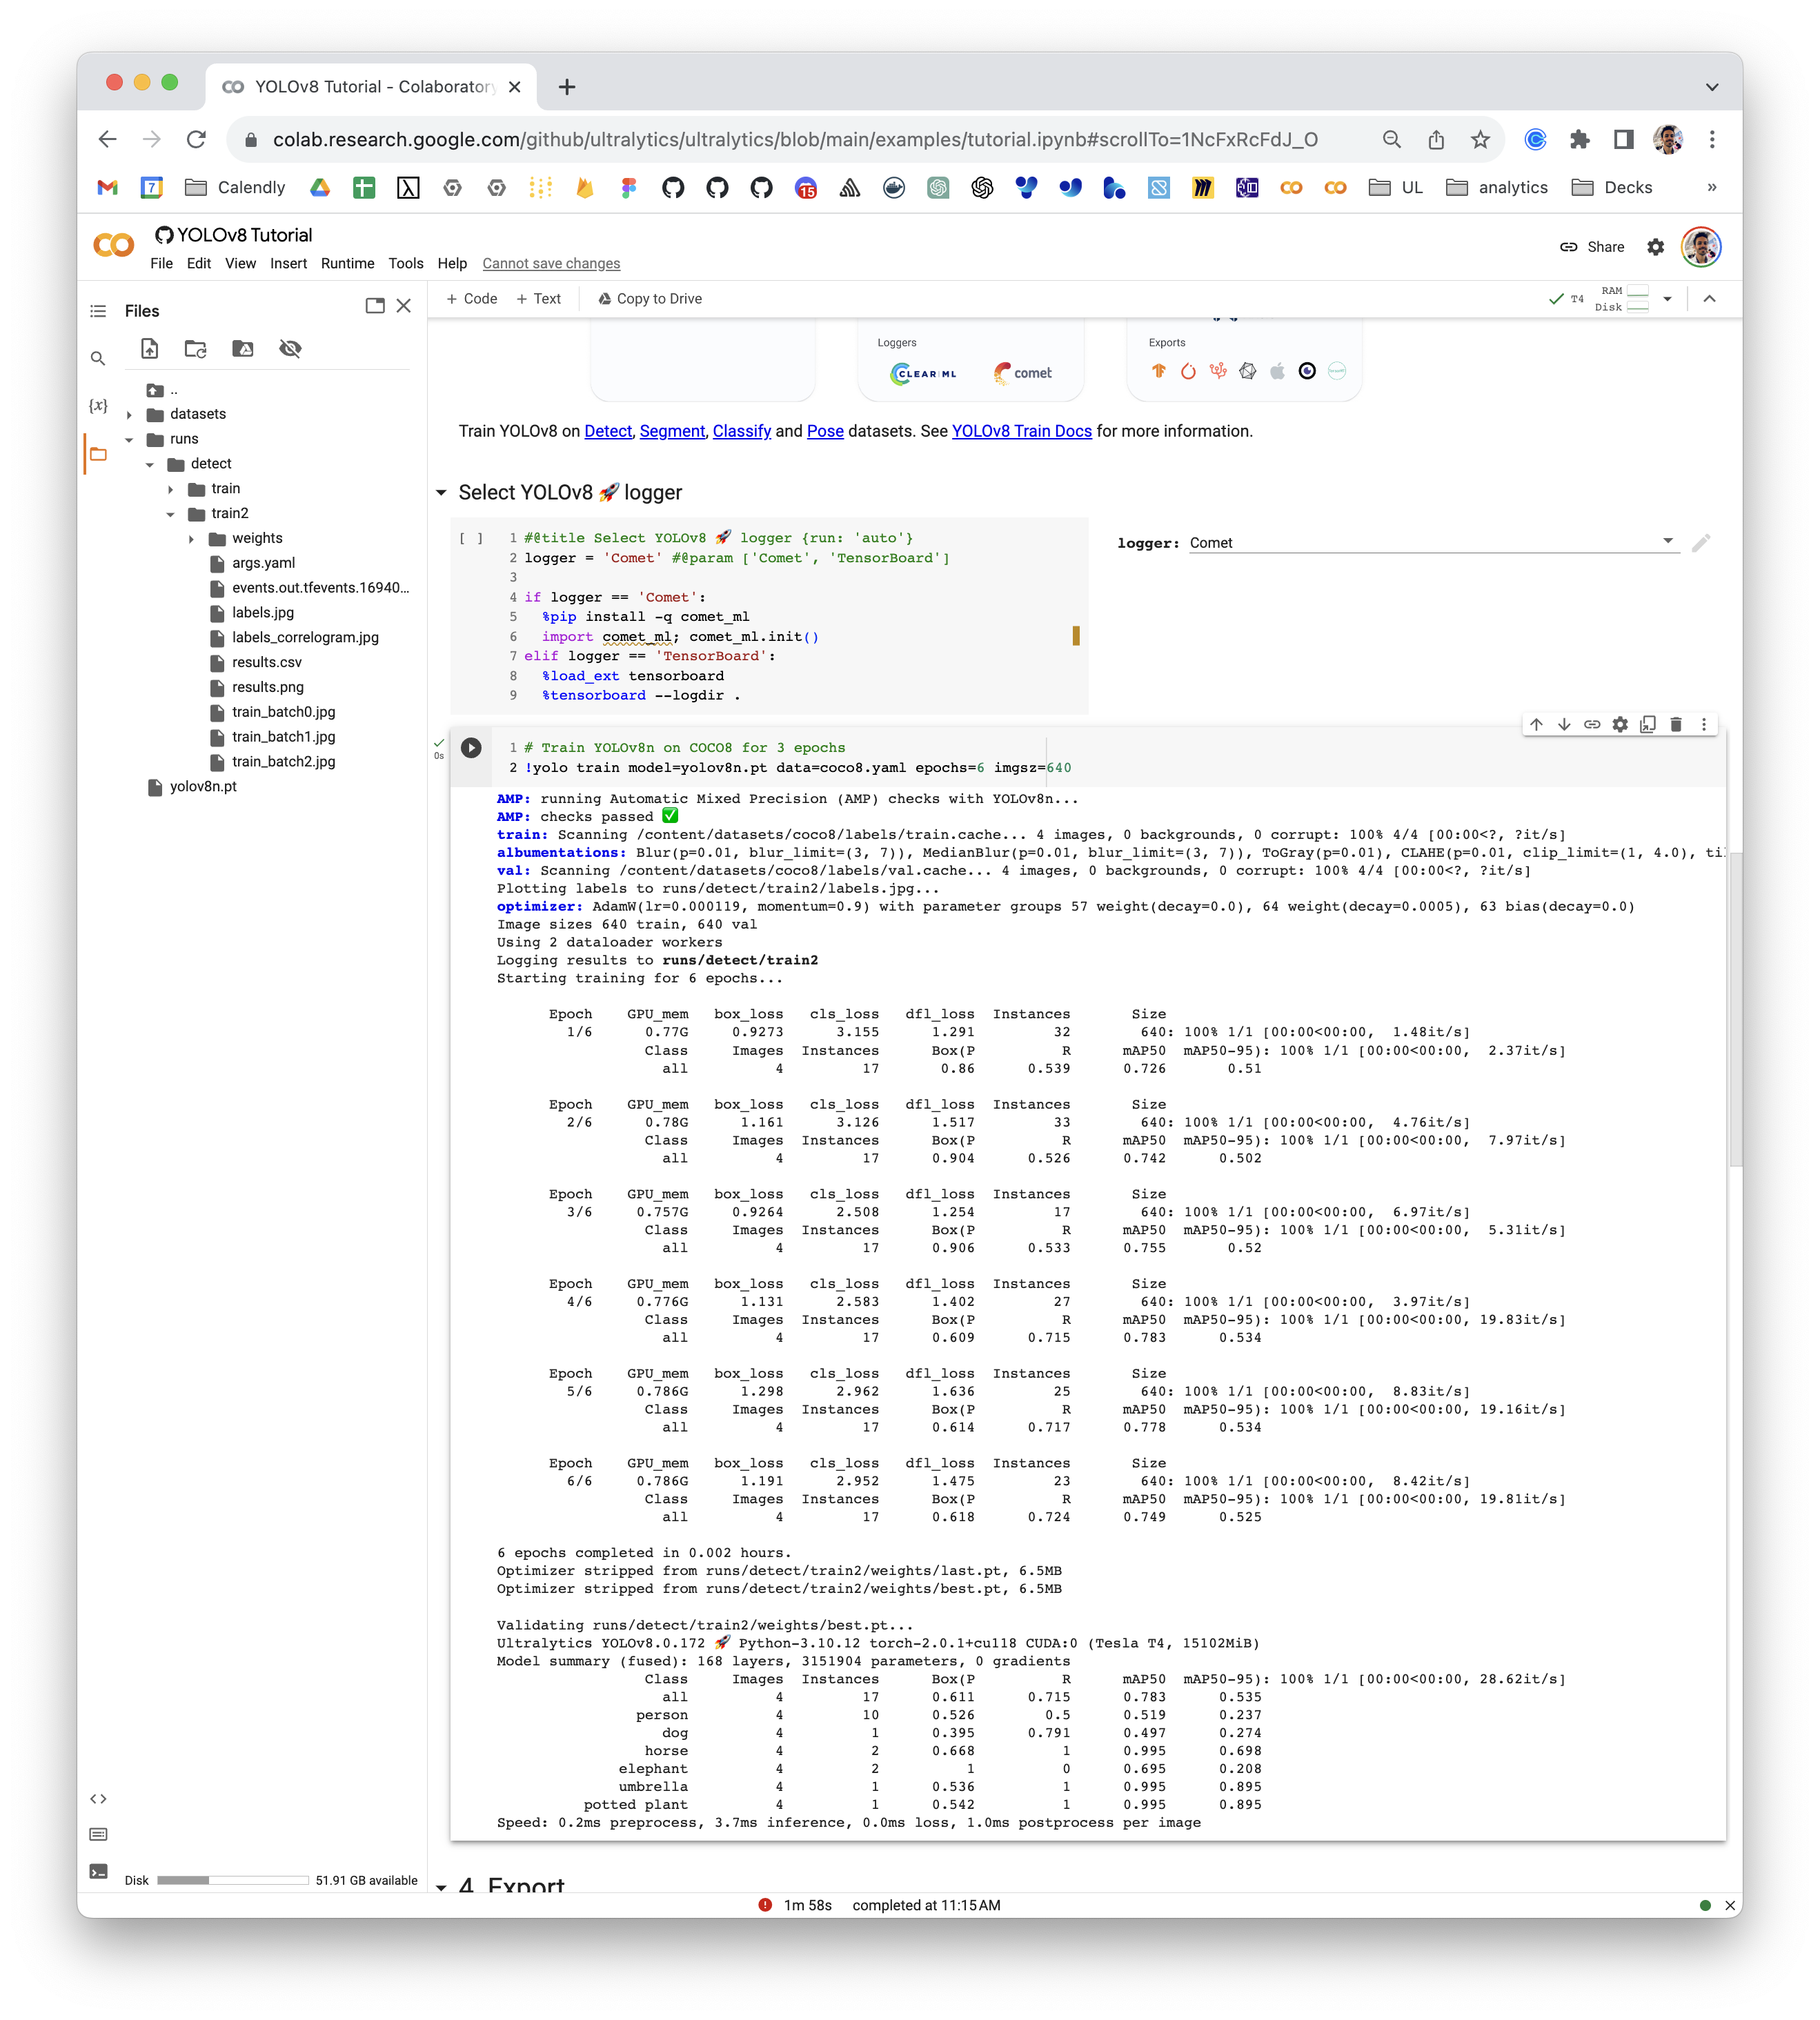
Task: Run the YOLOv8 training cell
Action: click(470, 747)
